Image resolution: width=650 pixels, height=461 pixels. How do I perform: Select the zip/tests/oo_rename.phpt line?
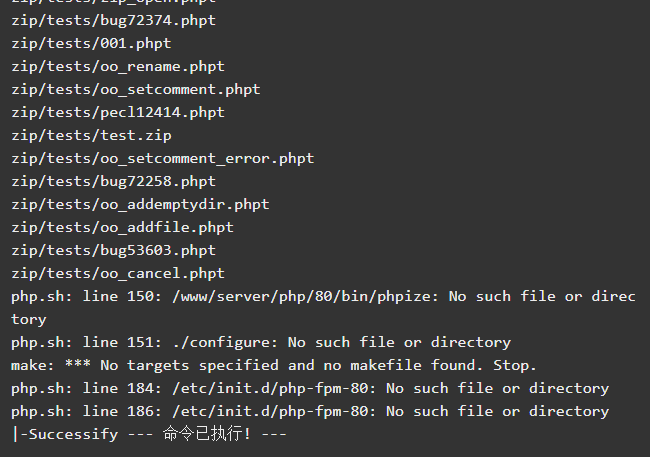(x=118, y=67)
